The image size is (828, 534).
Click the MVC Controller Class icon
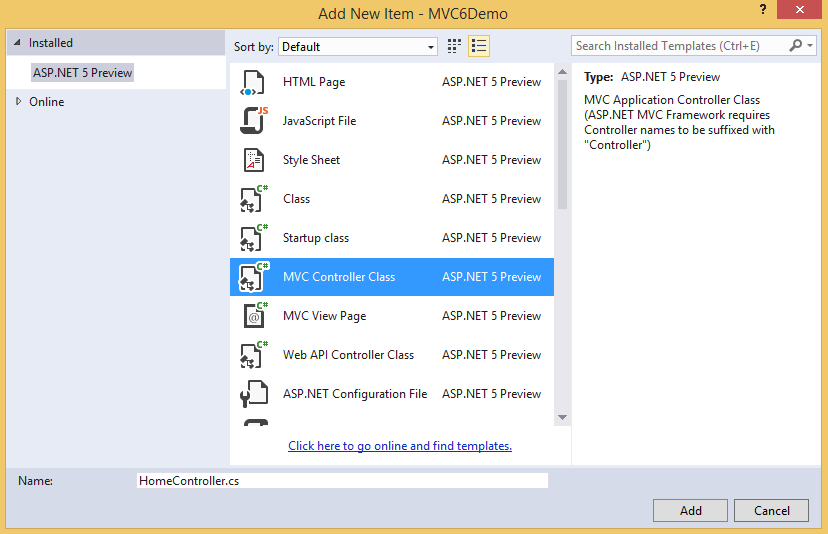253,277
